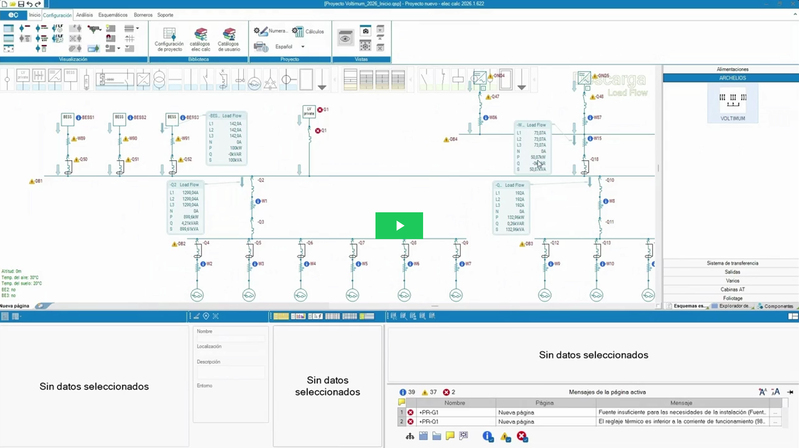Toggle error messages icon below the table

coord(522,436)
